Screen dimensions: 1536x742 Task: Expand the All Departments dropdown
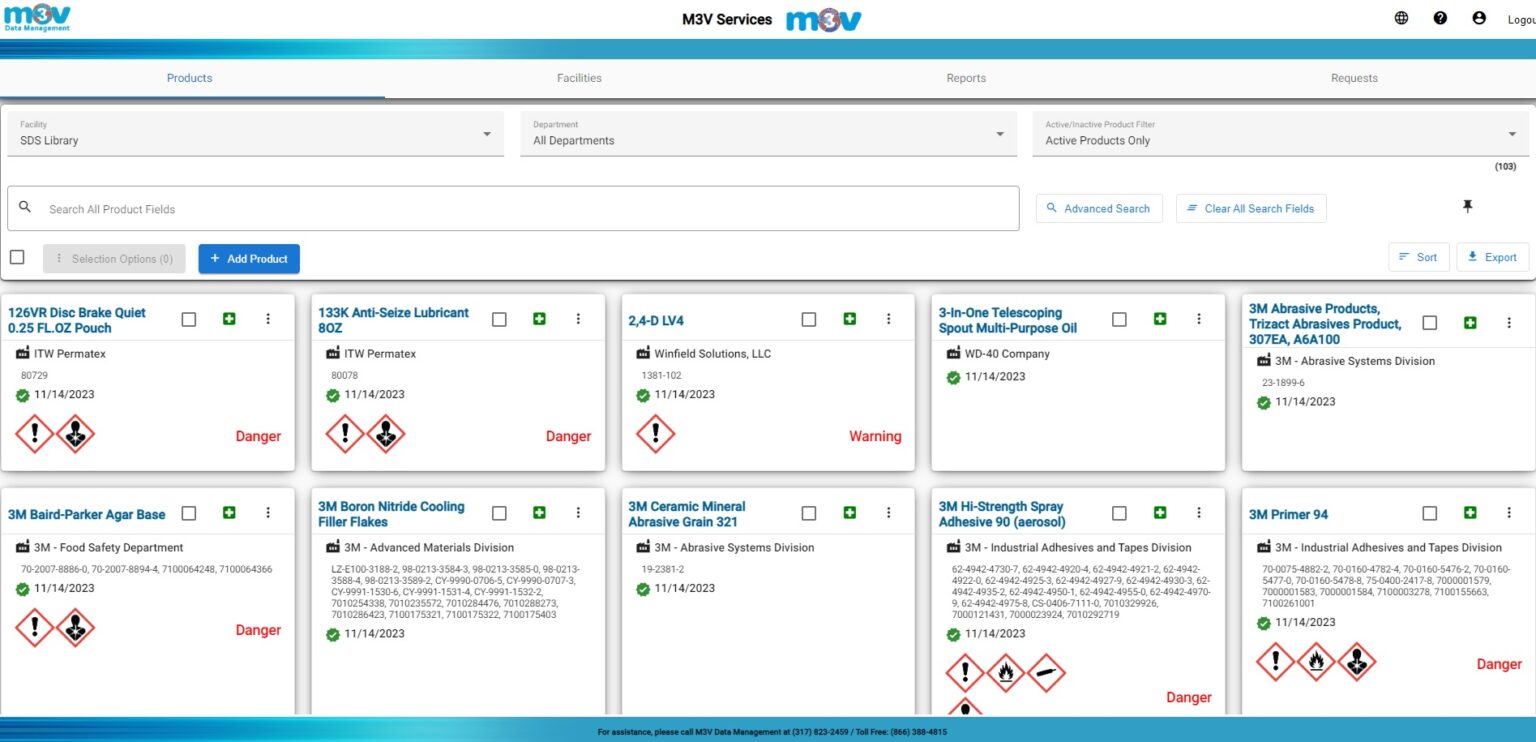tap(766, 133)
